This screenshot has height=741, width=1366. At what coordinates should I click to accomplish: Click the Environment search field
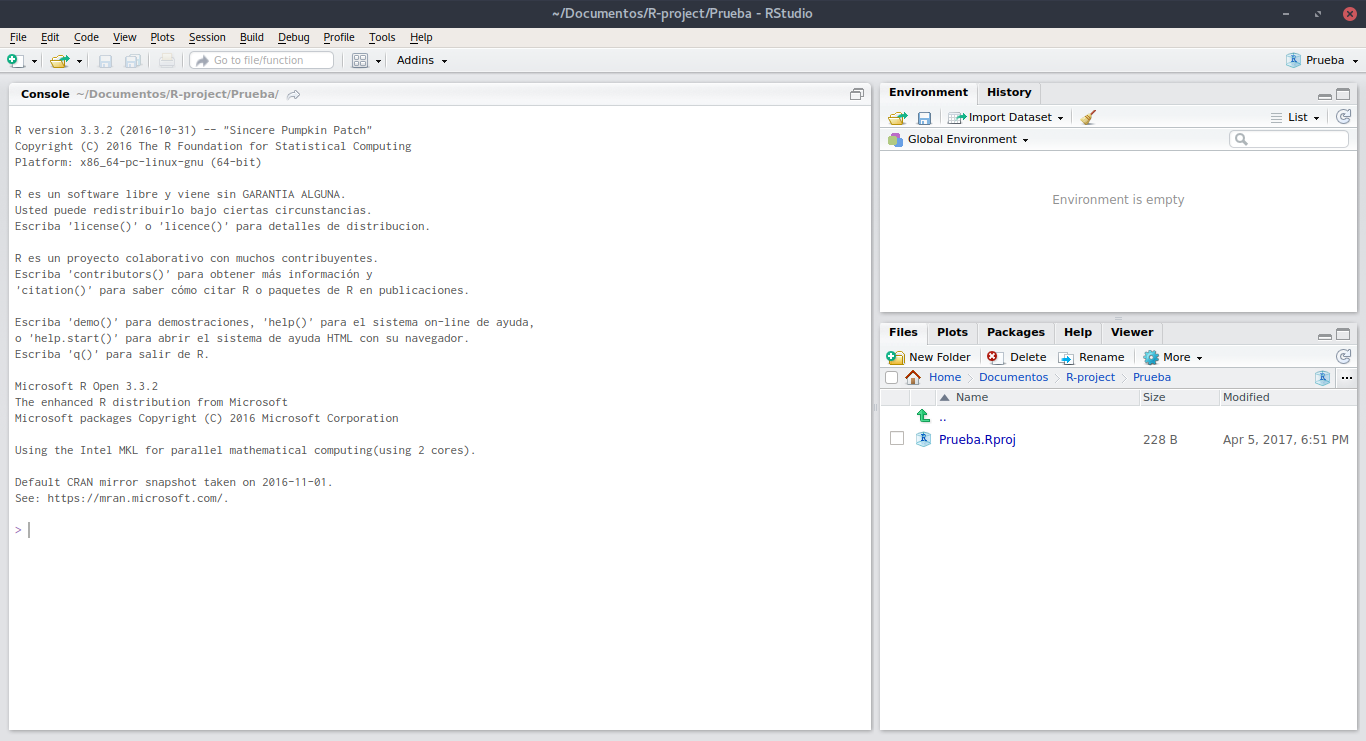click(x=1289, y=139)
